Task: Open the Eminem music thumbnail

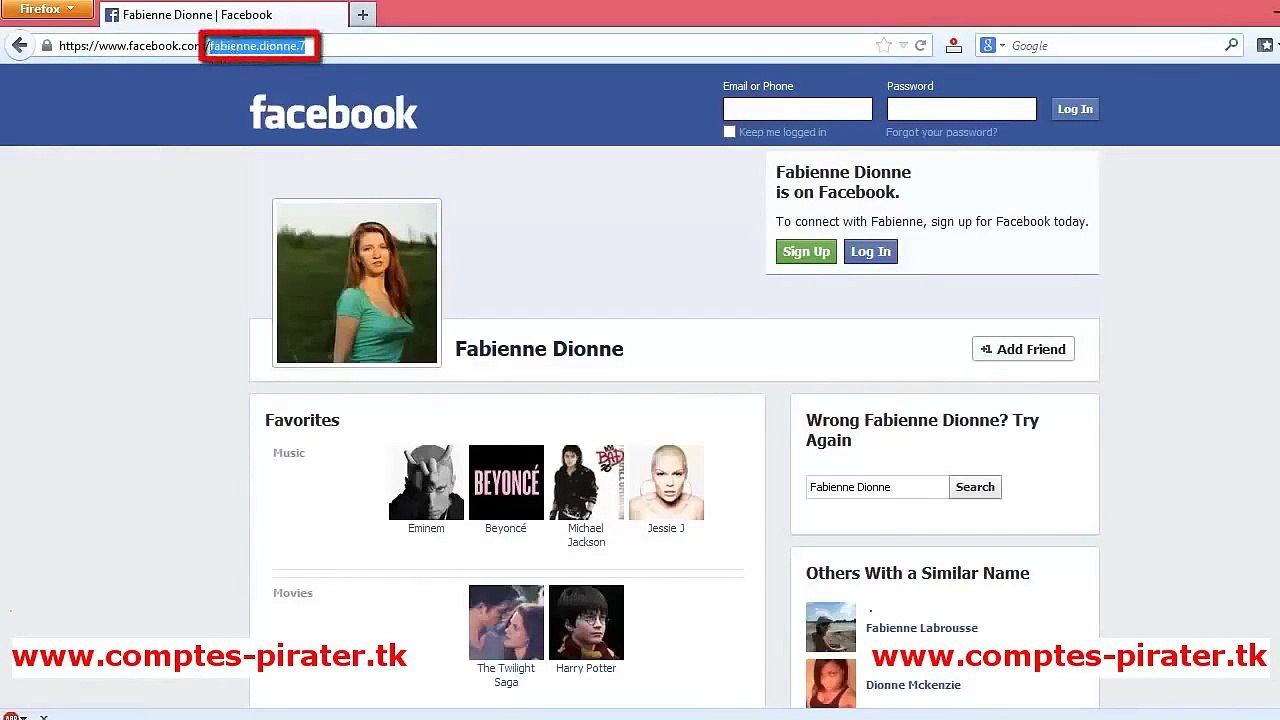Action: pos(426,483)
